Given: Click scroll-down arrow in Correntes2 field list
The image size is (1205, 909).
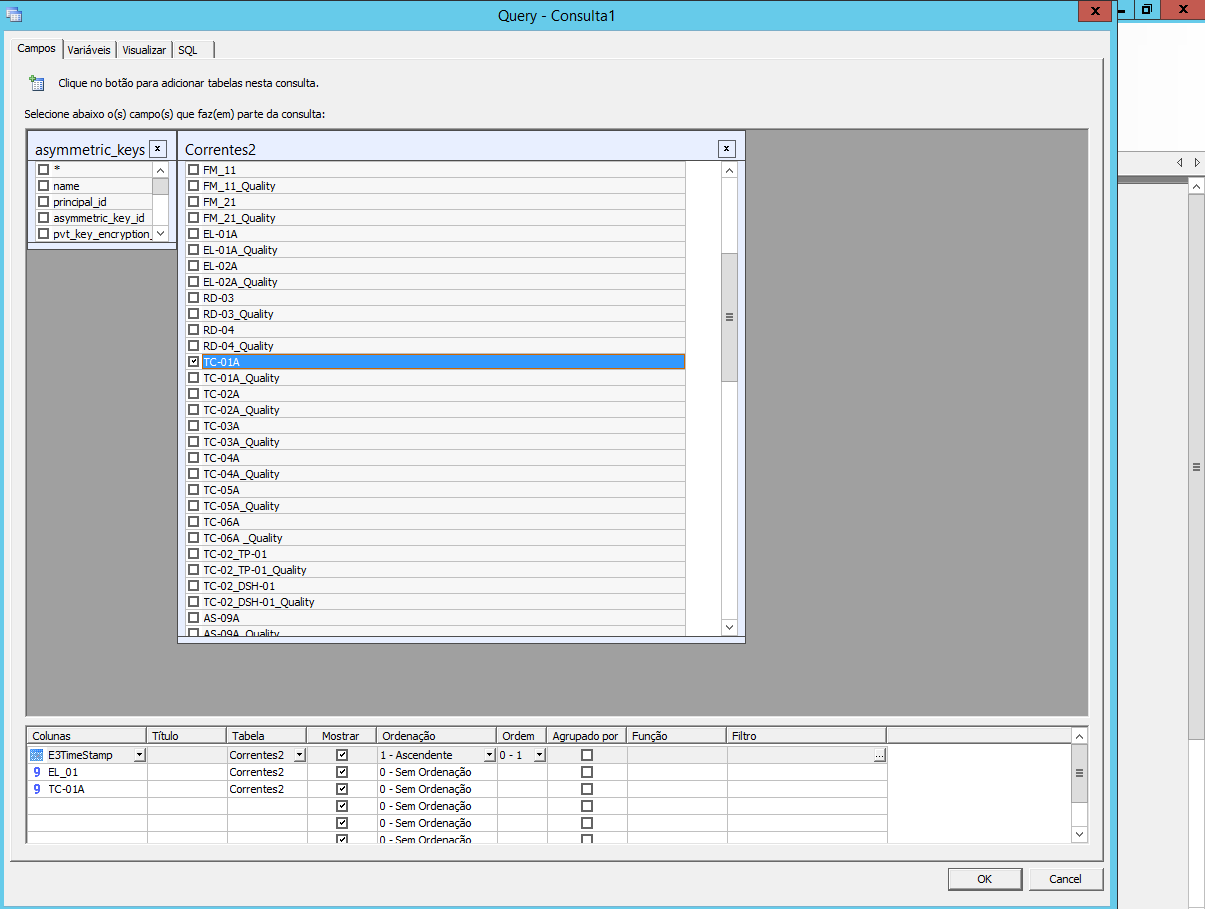Looking at the screenshot, I should [729, 627].
